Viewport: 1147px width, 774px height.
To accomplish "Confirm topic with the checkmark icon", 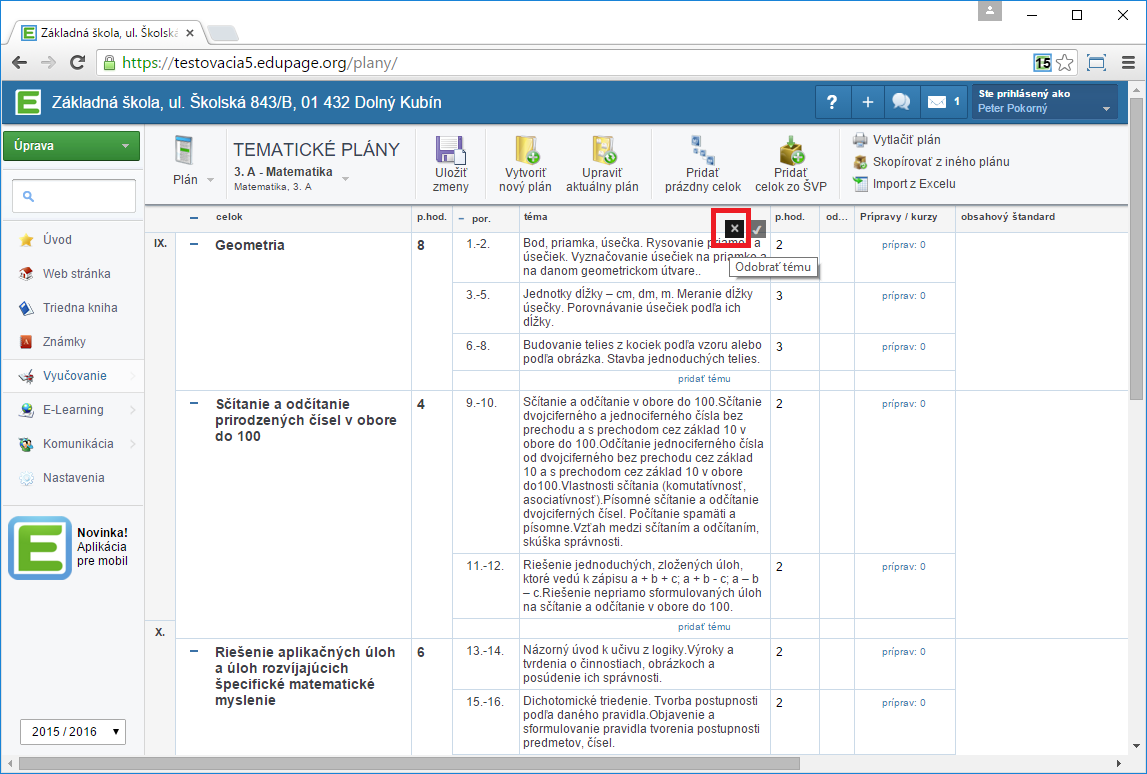I will pyautogui.click(x=758, y=229).
